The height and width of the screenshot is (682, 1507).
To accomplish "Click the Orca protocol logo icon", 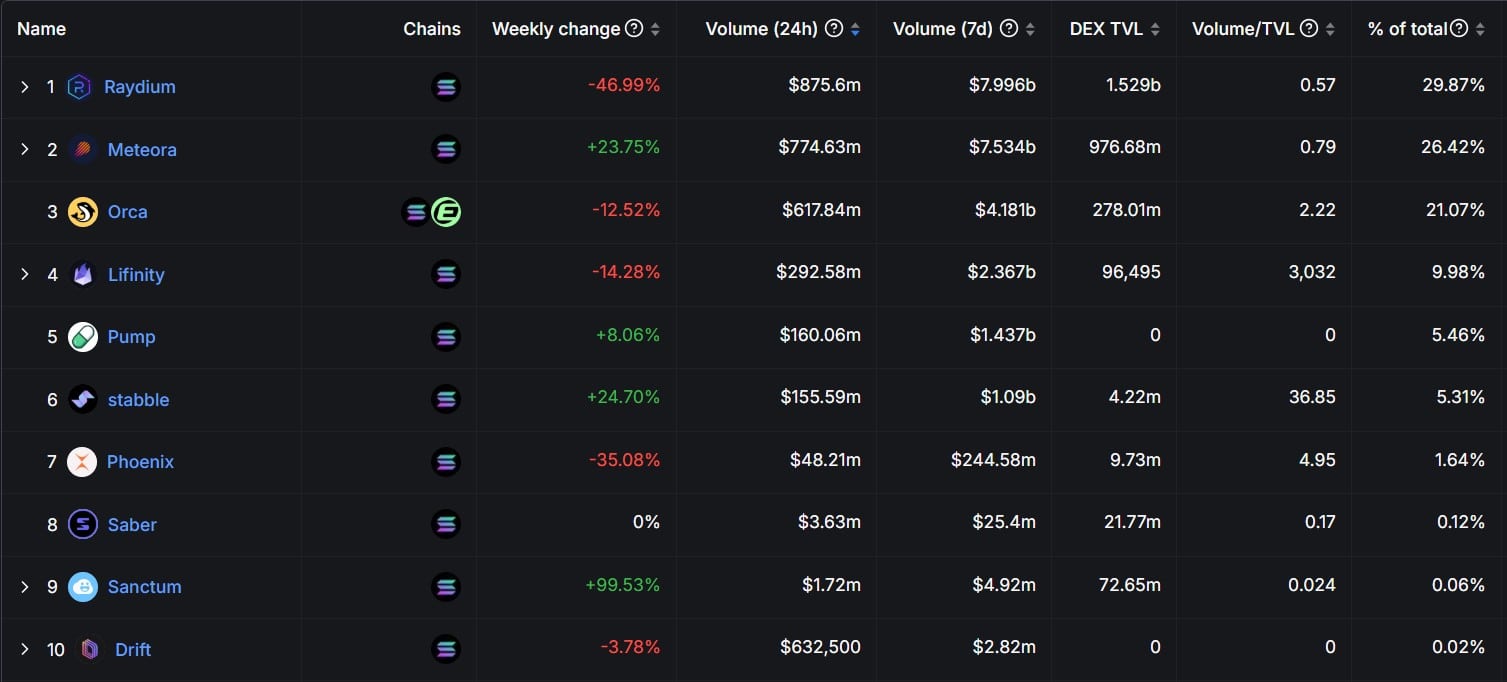I will (82, 212).
